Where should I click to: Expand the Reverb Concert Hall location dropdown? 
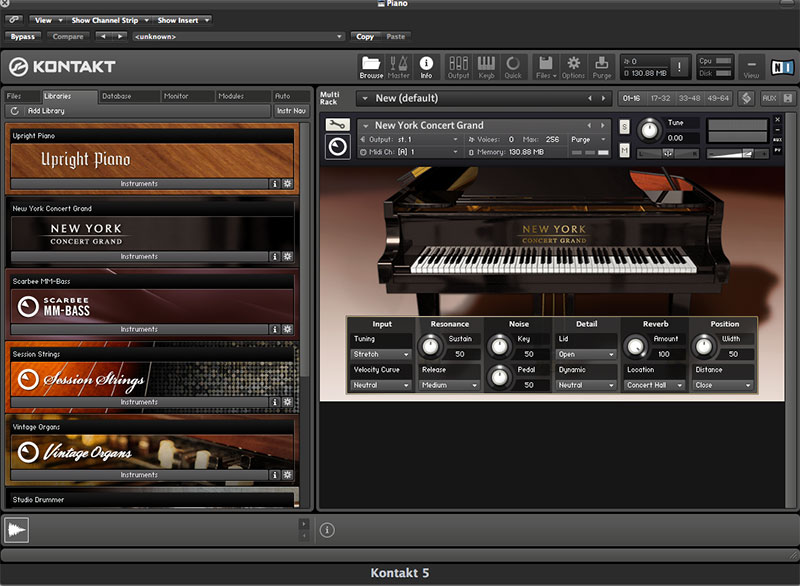pyautogui.click(x=655, y=385)
